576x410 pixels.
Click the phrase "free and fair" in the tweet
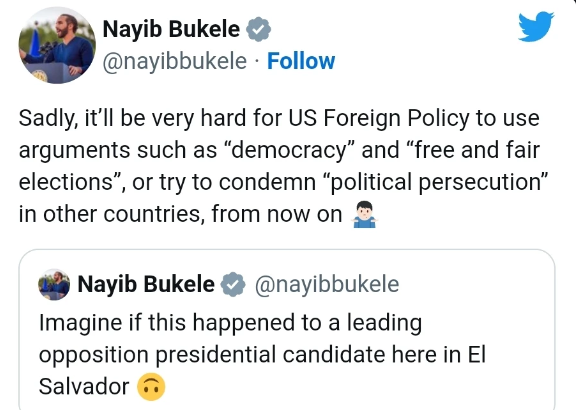point(473,150)
